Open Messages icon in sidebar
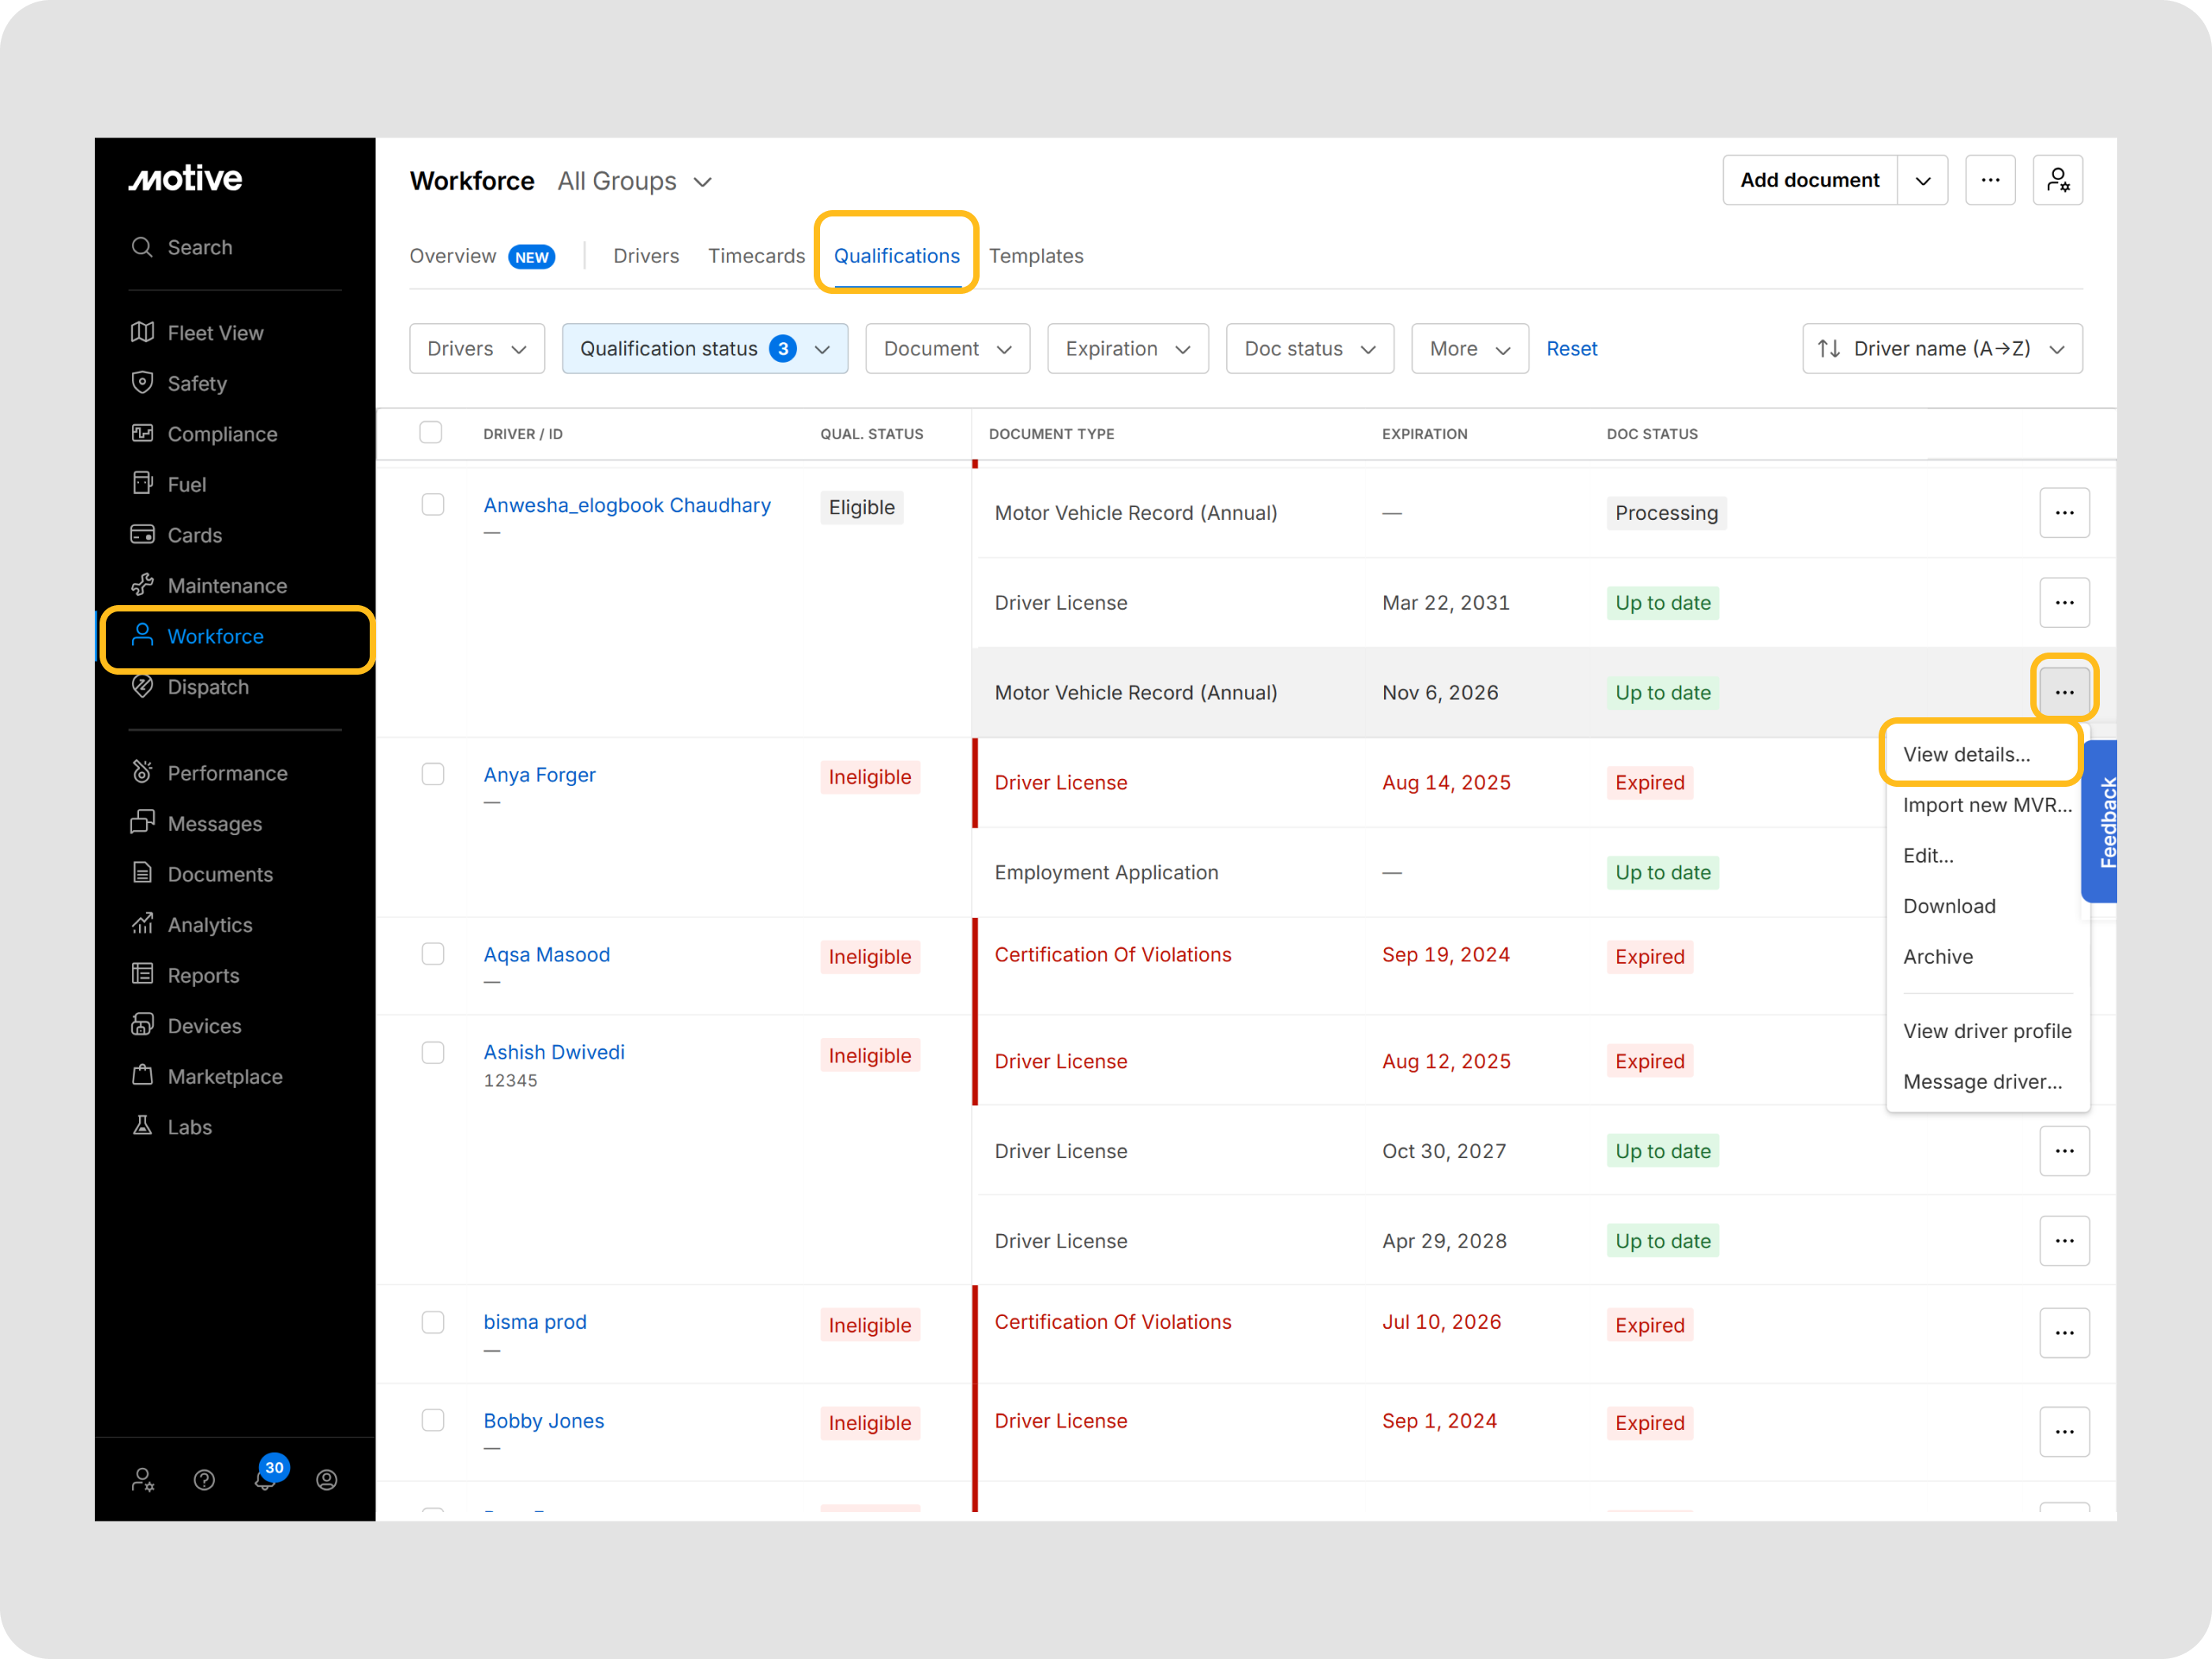Screen dimensions: 2212x1659 pyautogui.click(x=143, y=823)
